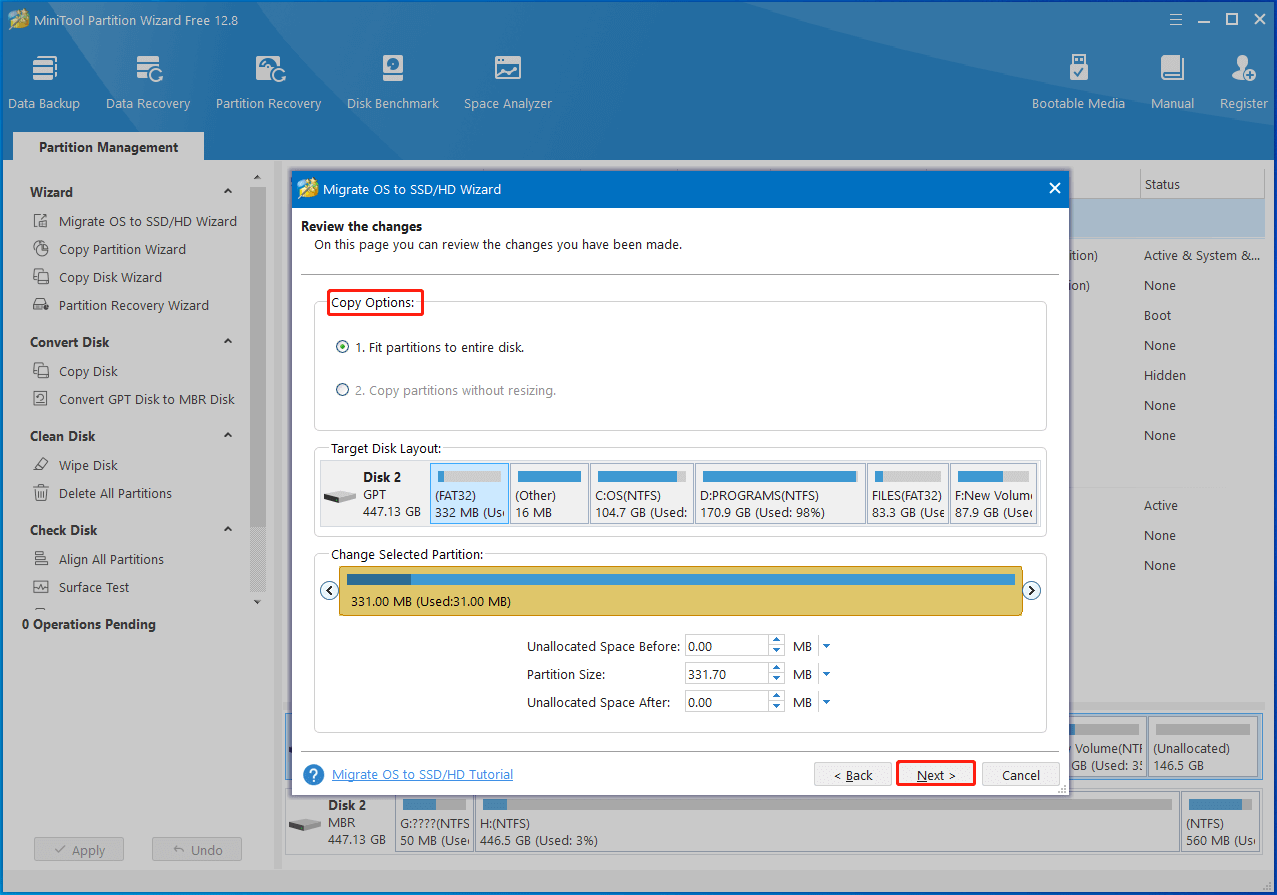
Task: Click Next to continue the wizard
Action: (x=934, y=773)
